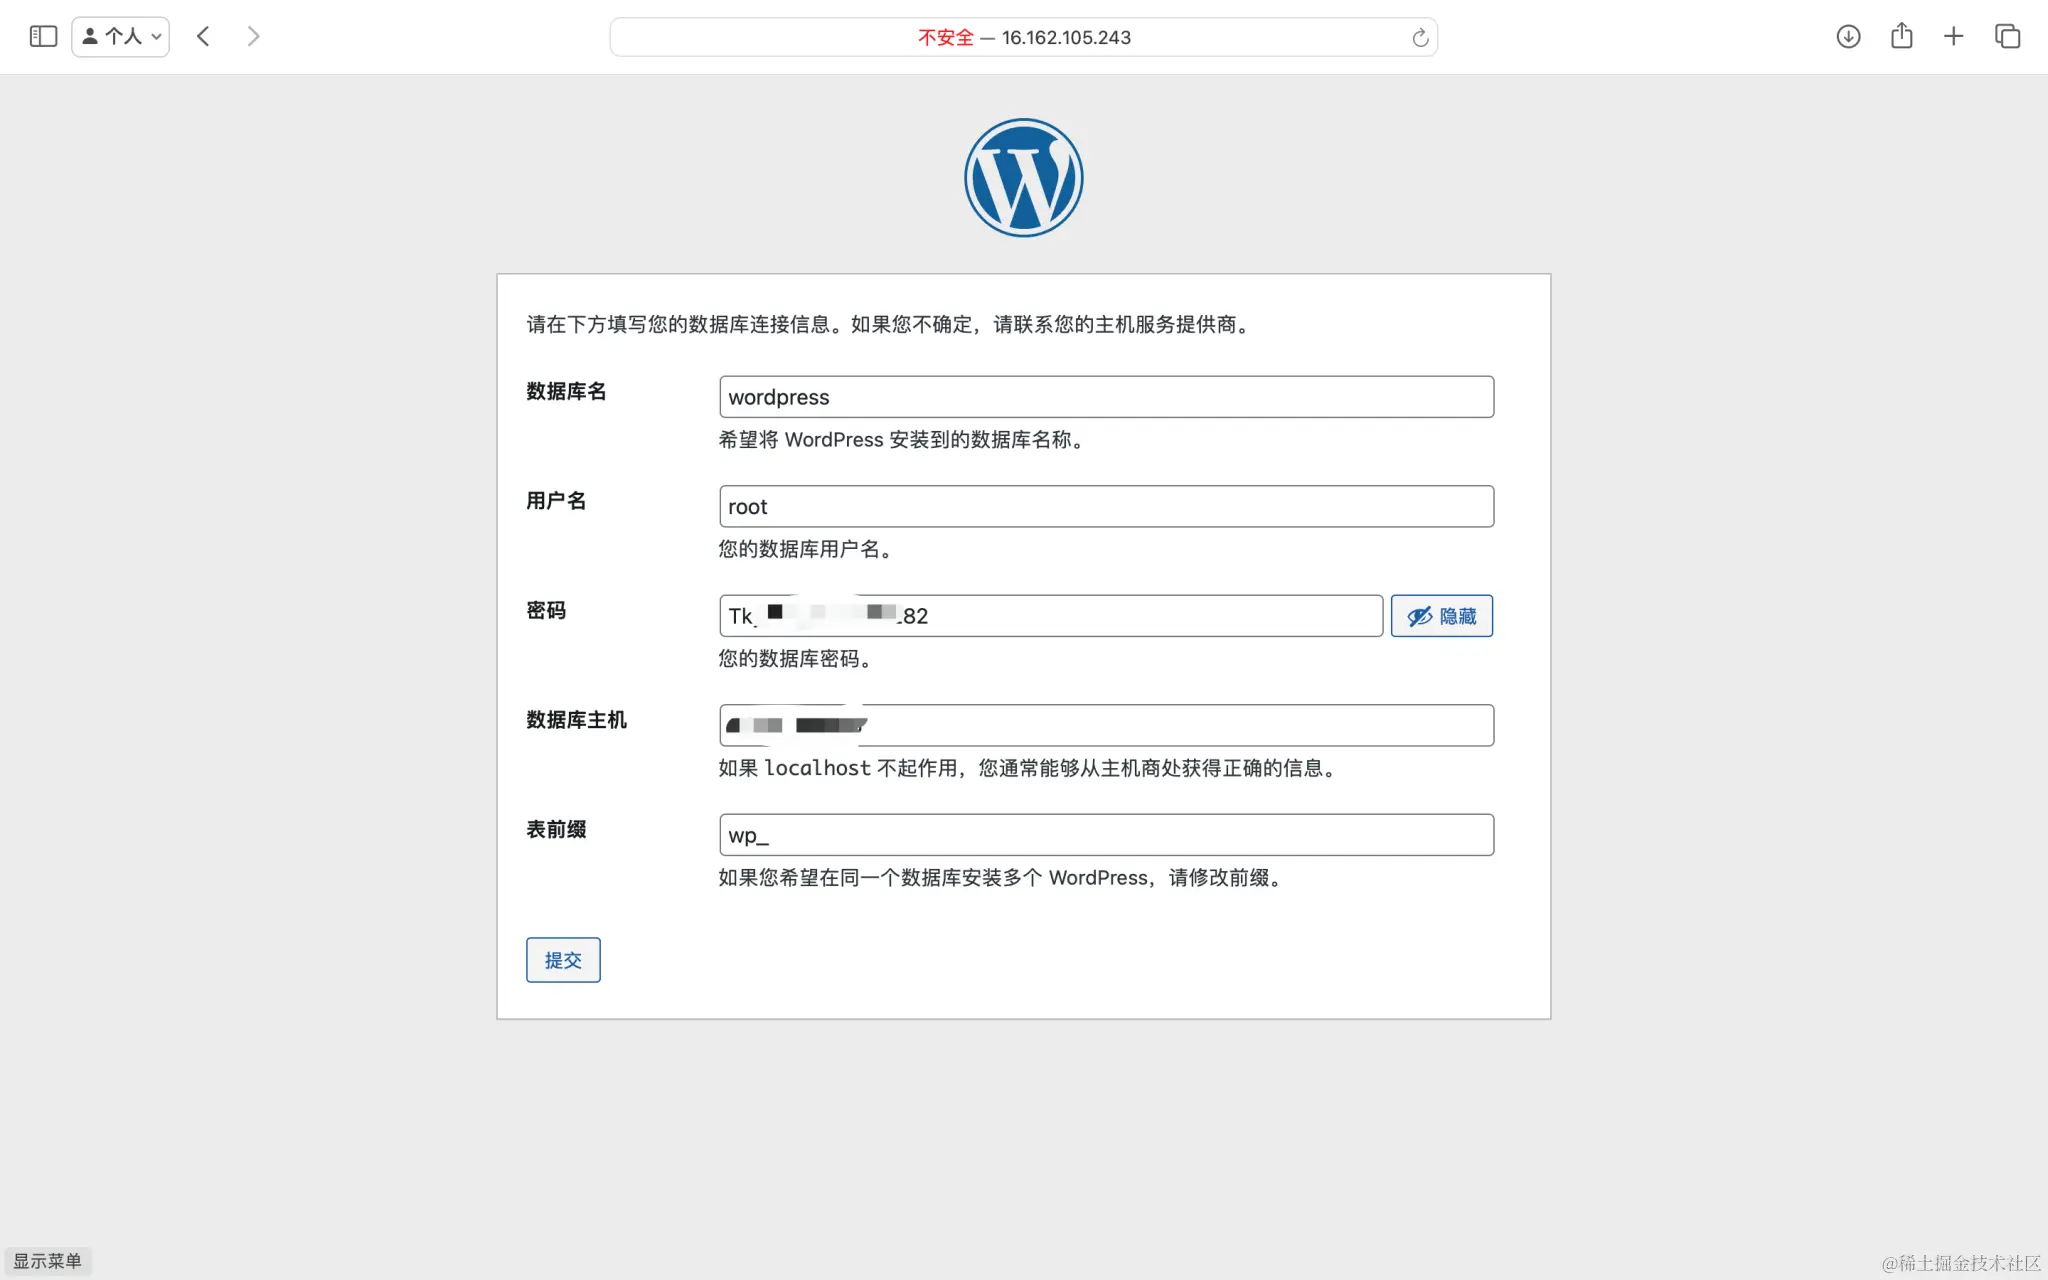Open a new tab with plus icon

point(1953,37)
